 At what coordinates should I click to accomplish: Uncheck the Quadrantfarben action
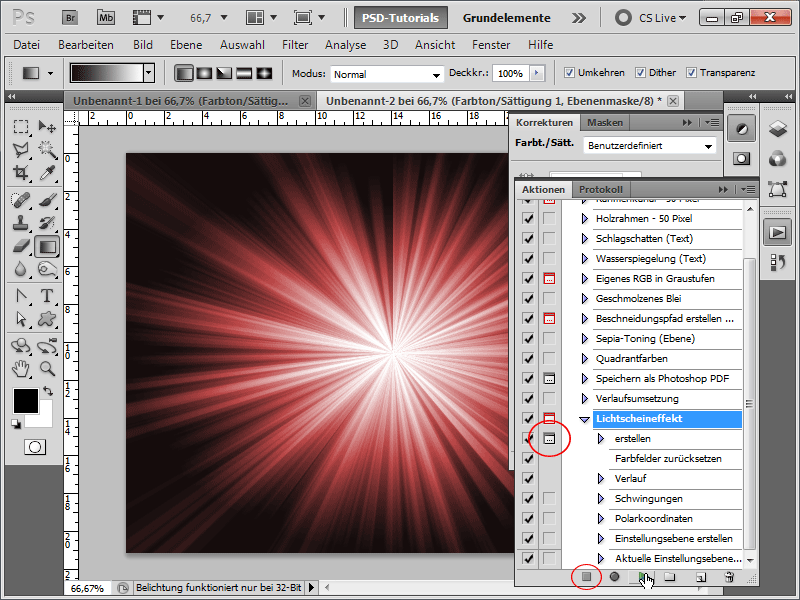(x=528, y=359)
